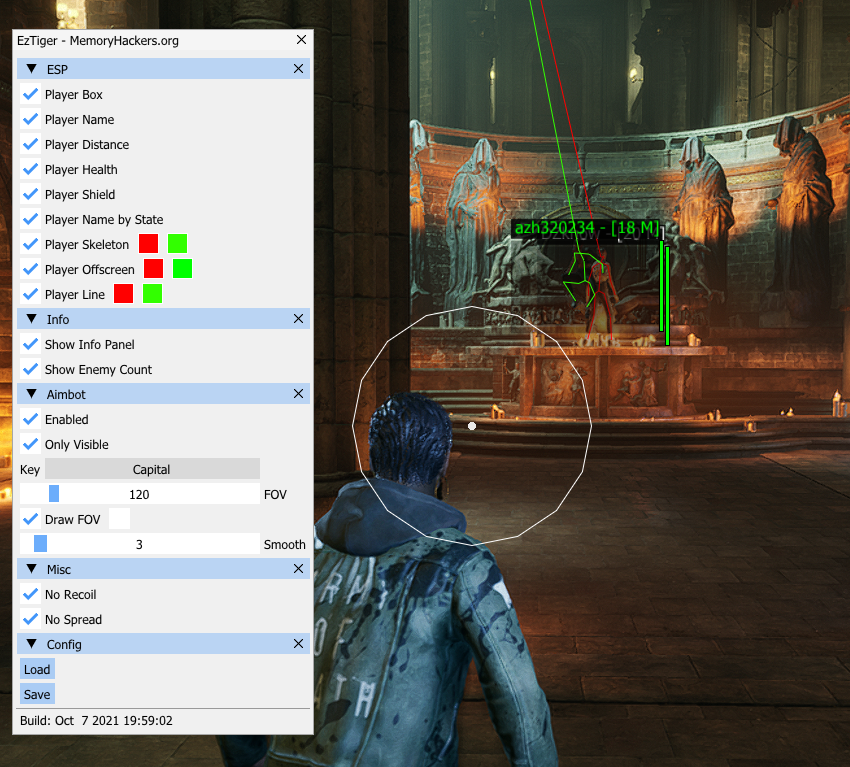Toggle the Player Health checkbox
This screenshot has width=850, height=767.
(x=30, y=169)
